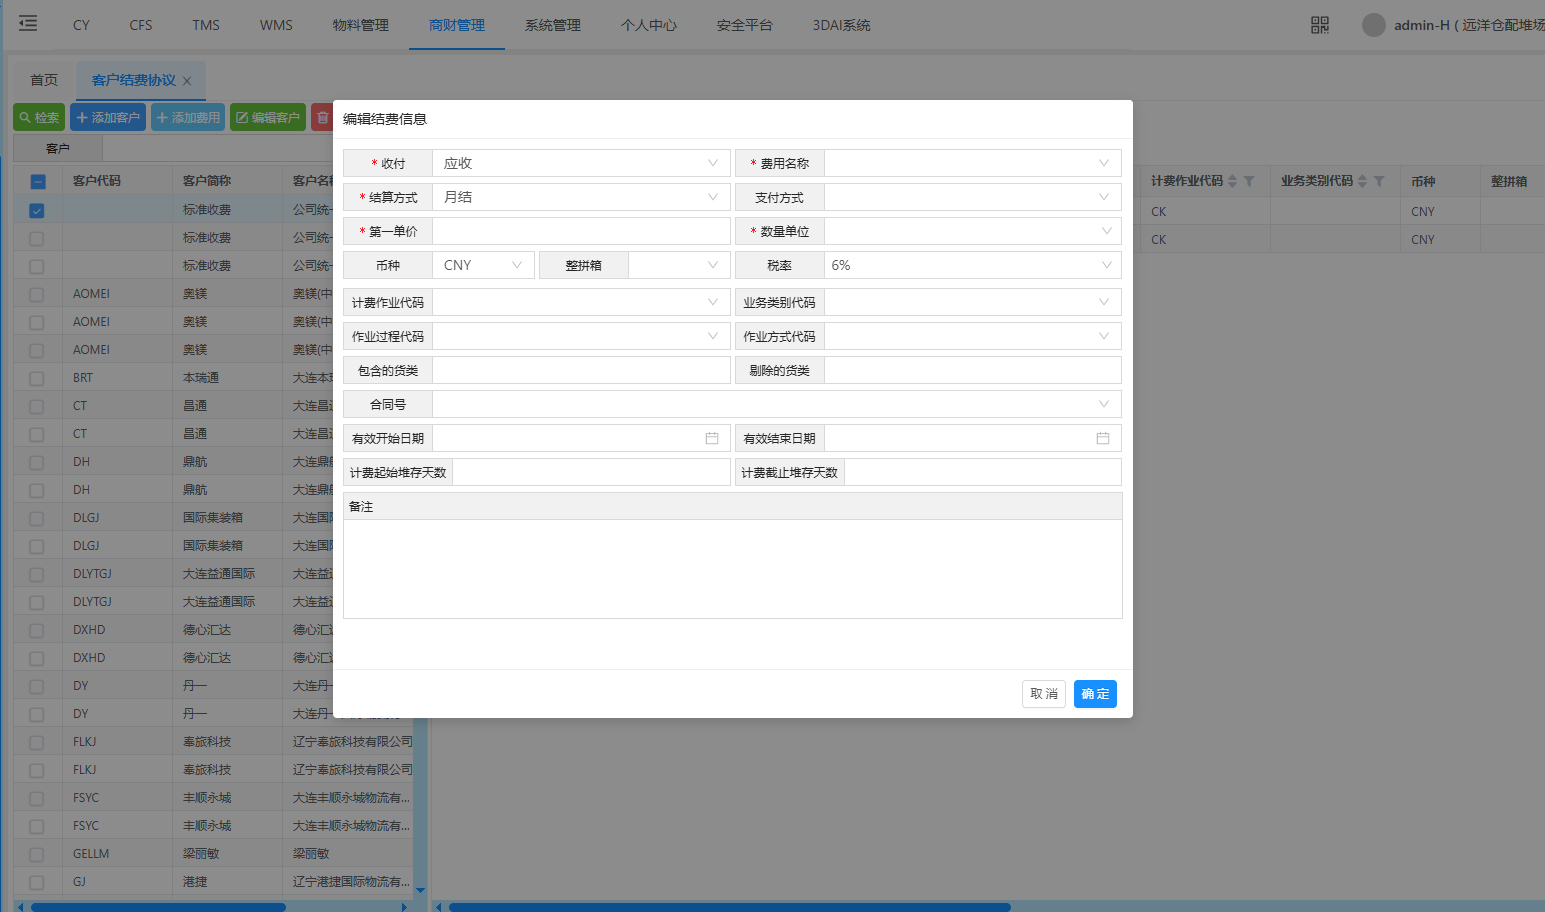This screenshot has height=912, width=1545.
Task: Expand the 费用名称 dropdown
Action: 1103,163
